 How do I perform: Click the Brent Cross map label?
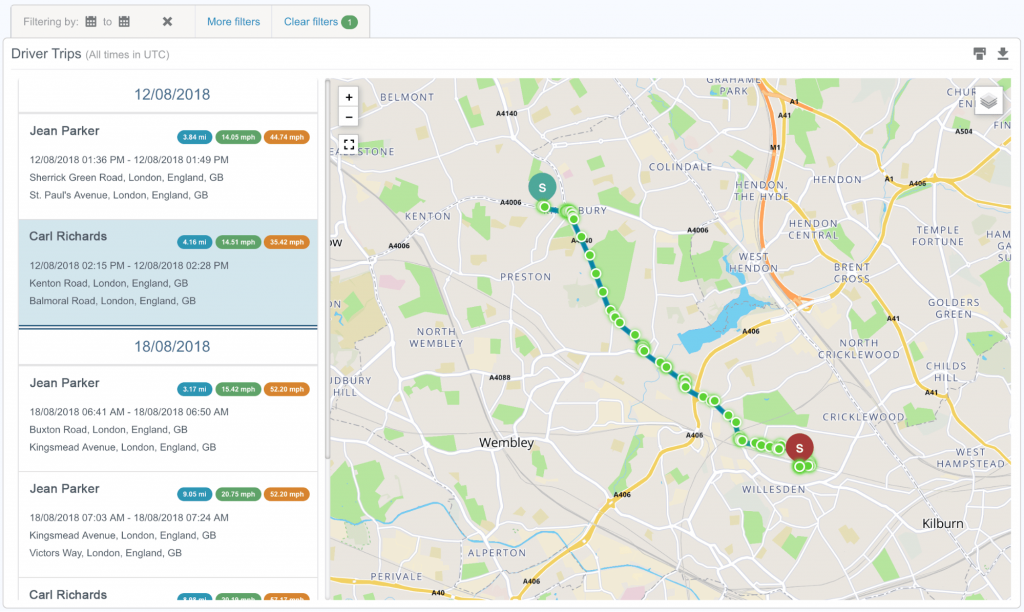tap(852, 273)
